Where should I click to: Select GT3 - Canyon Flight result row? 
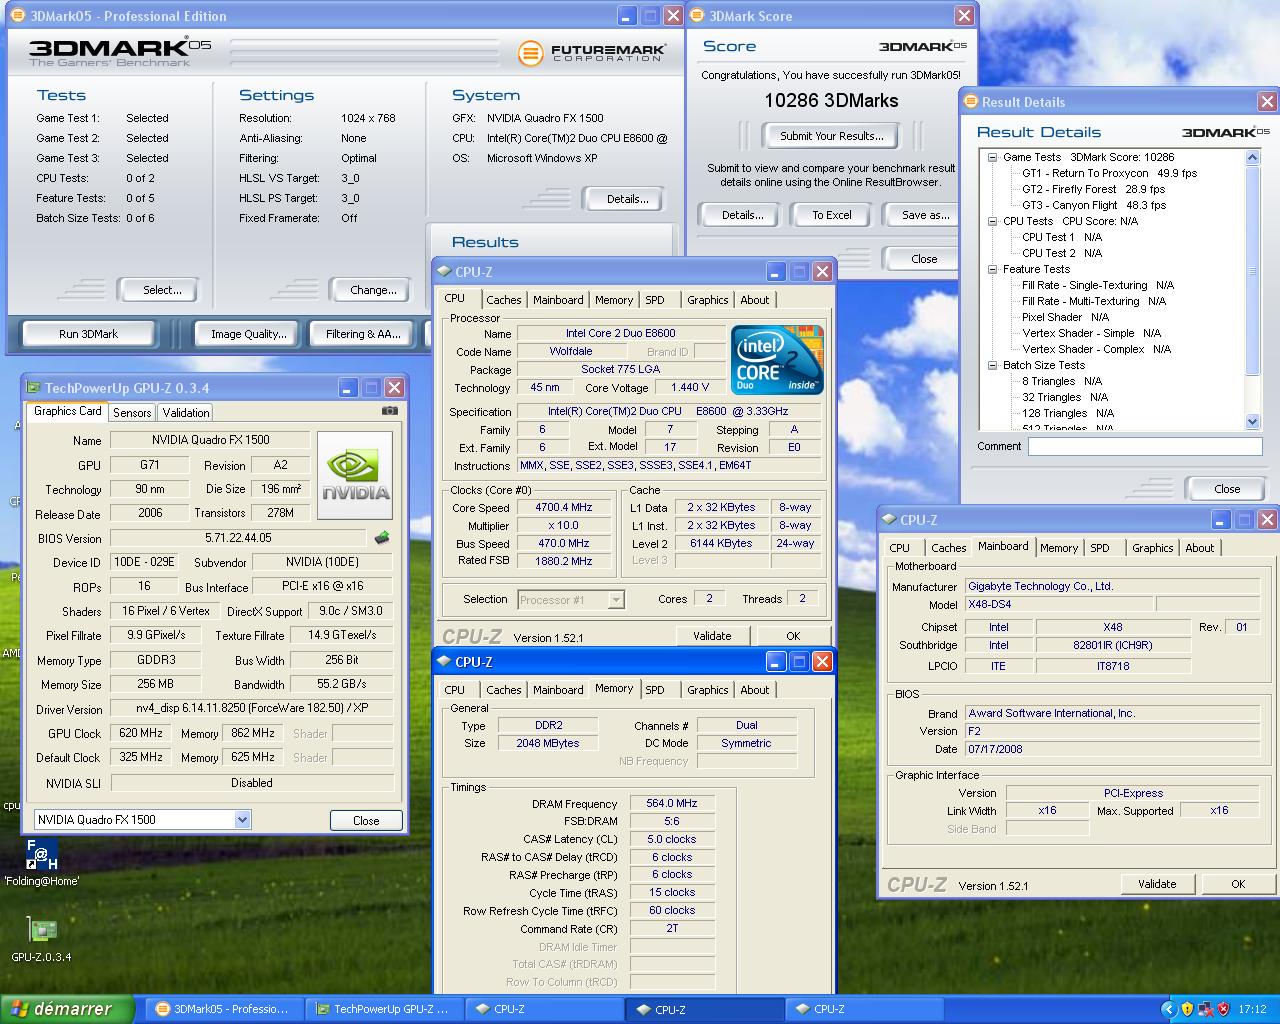coord(1094,205)
